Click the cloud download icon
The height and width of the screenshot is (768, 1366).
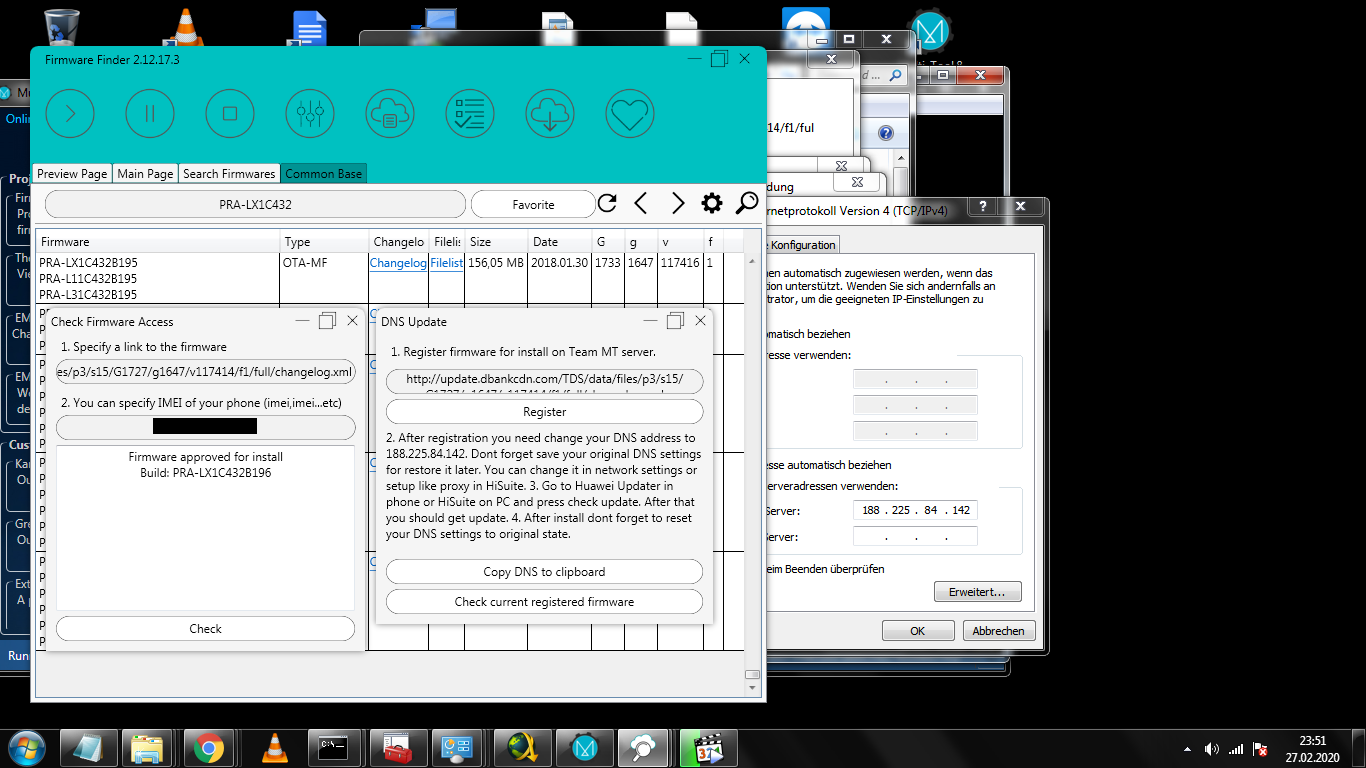[x=550, y=113]
